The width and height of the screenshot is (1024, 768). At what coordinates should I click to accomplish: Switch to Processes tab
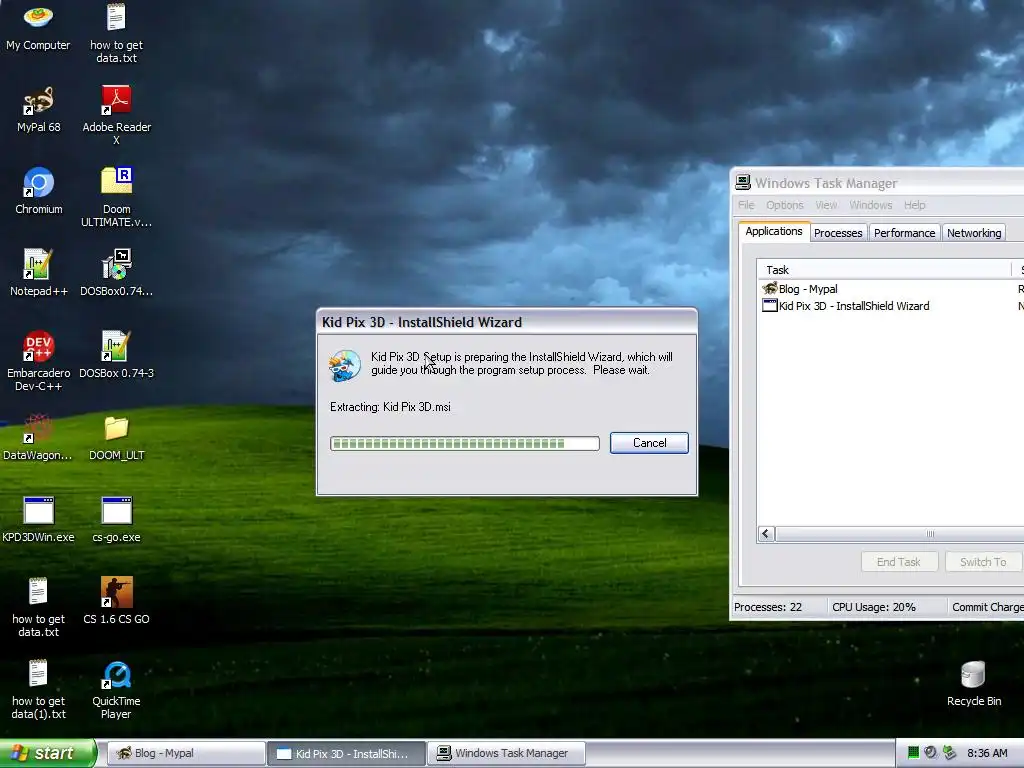(838, 233)
